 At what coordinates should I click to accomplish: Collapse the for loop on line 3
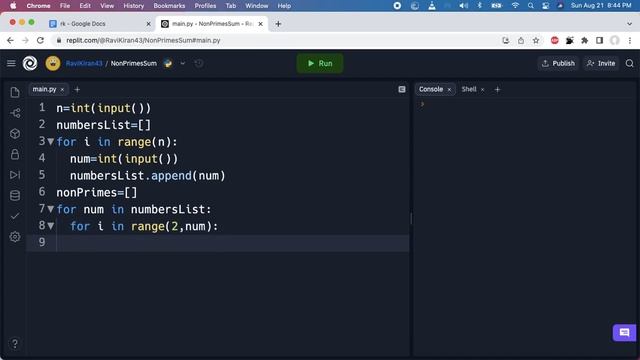point(51,142)
